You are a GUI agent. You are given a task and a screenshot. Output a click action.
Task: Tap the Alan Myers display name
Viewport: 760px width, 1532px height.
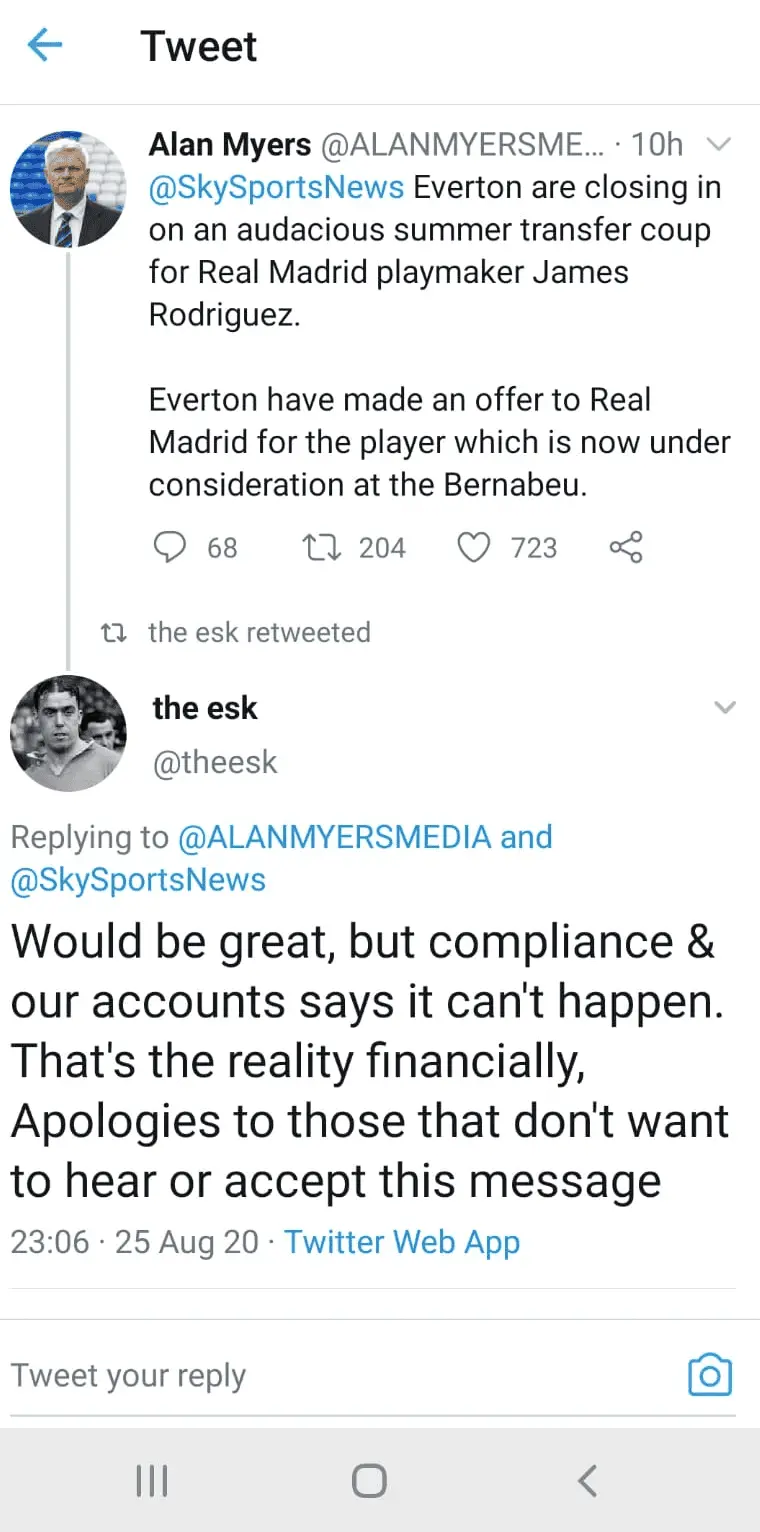(230, 145)
